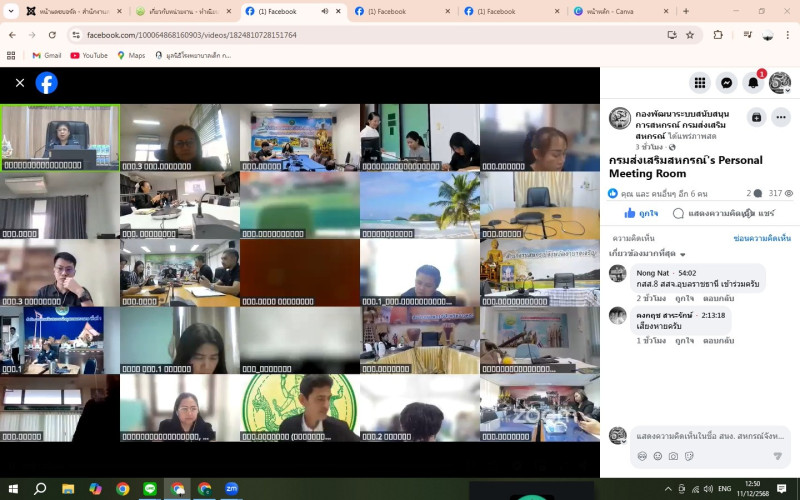Click the camera icon to attach photo
This screenshot has width=800, height=500.
[x=673, y=456]
